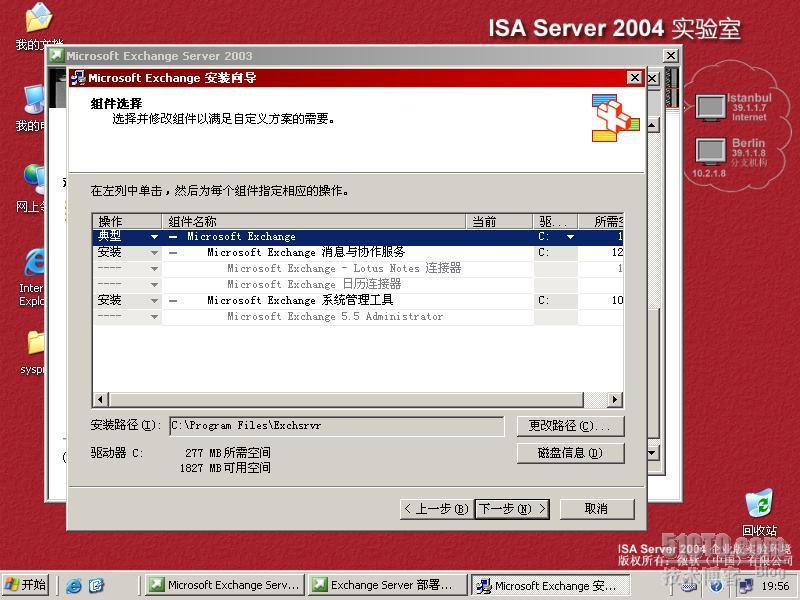The height and width of the screenshot is (600, 800).
Task: Click the scroll down arrow in background window
Action: 654,453
